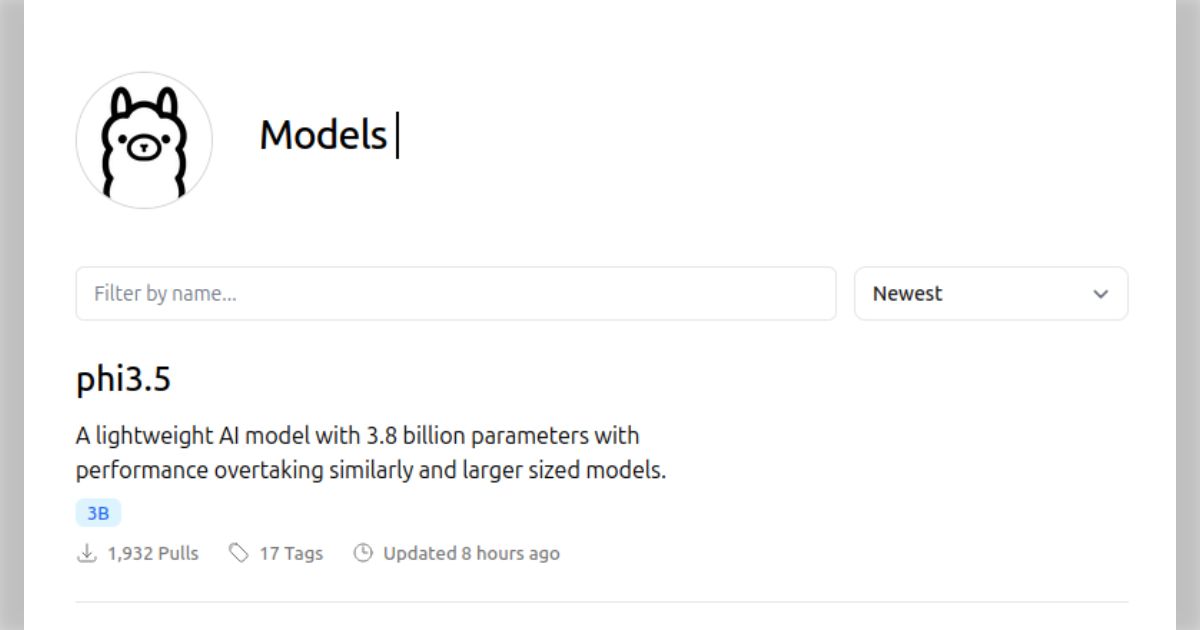Click the 17 Tags label
Viewport: 1200px width, 630px height.
(x=291, y=553)
